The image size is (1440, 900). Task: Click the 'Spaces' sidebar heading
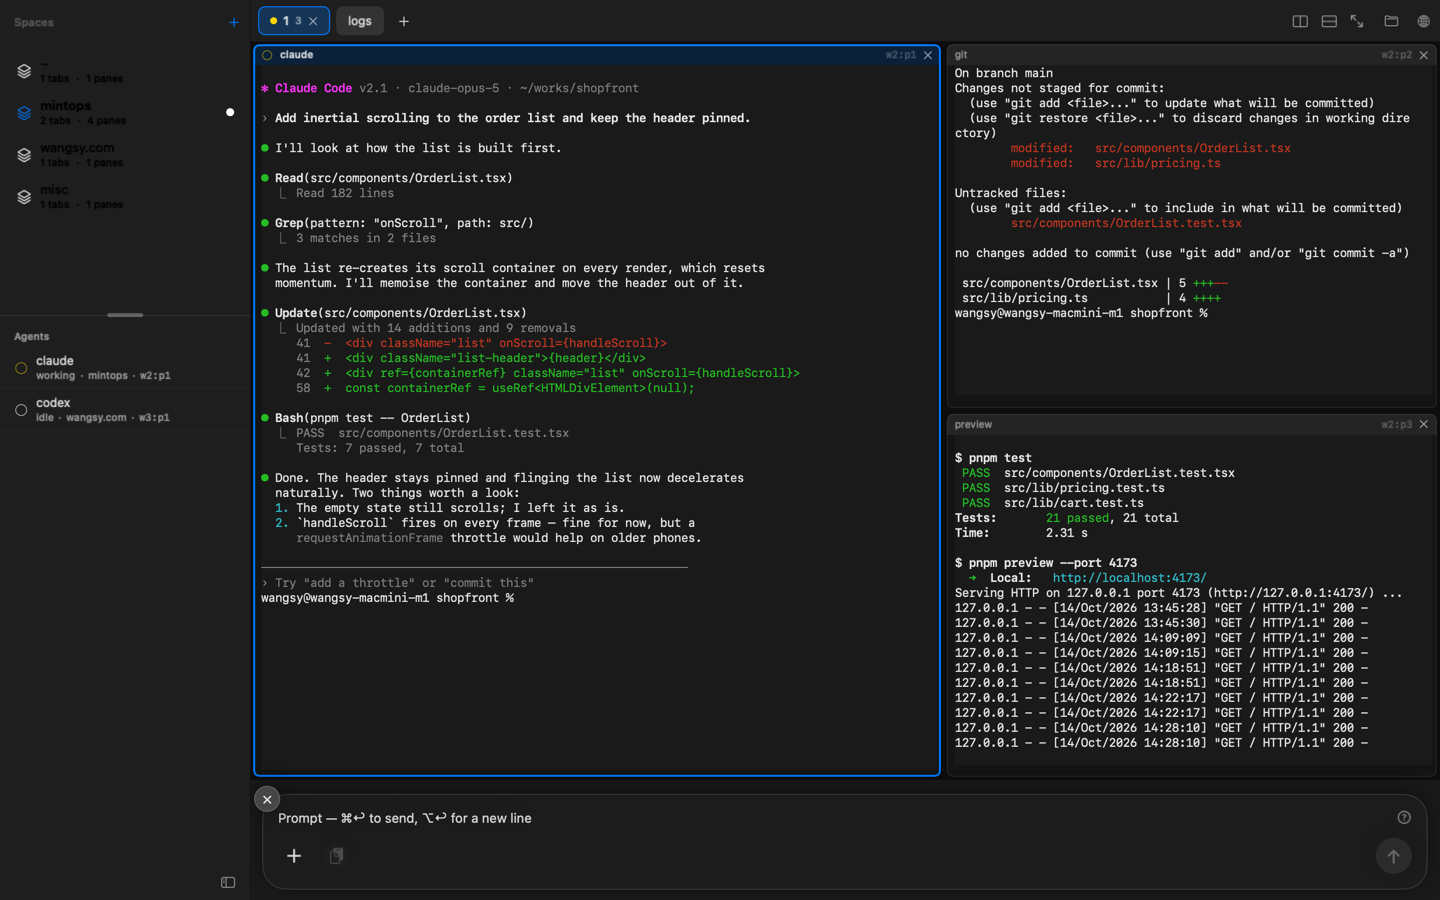(x=34, y=22)
